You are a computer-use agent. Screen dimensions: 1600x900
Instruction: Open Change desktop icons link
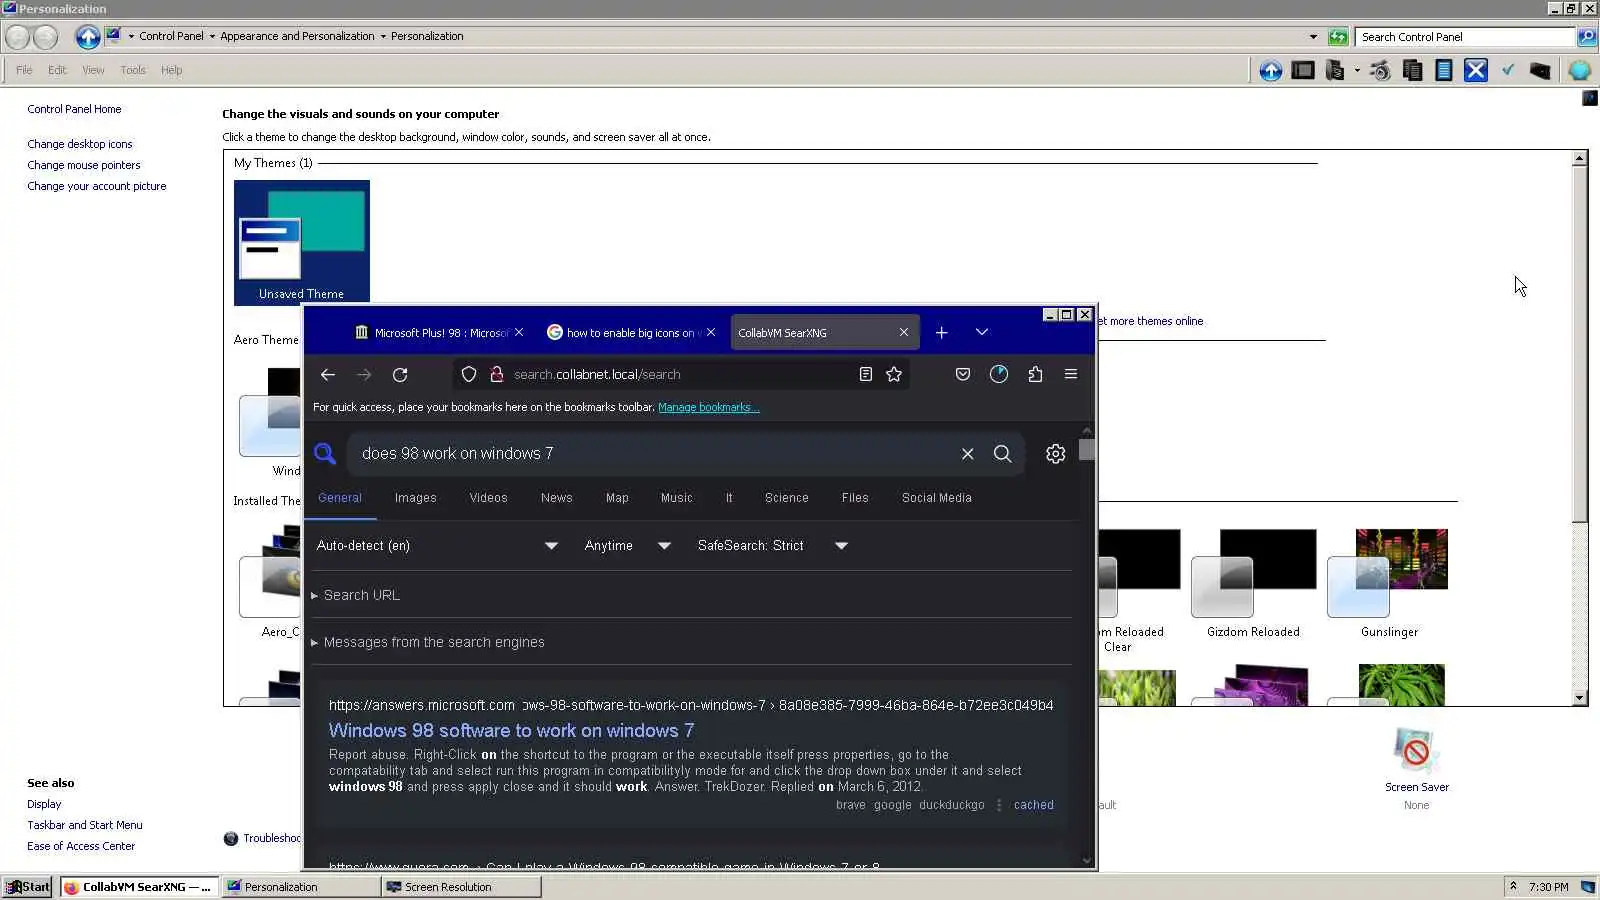(x=80, y=144)
